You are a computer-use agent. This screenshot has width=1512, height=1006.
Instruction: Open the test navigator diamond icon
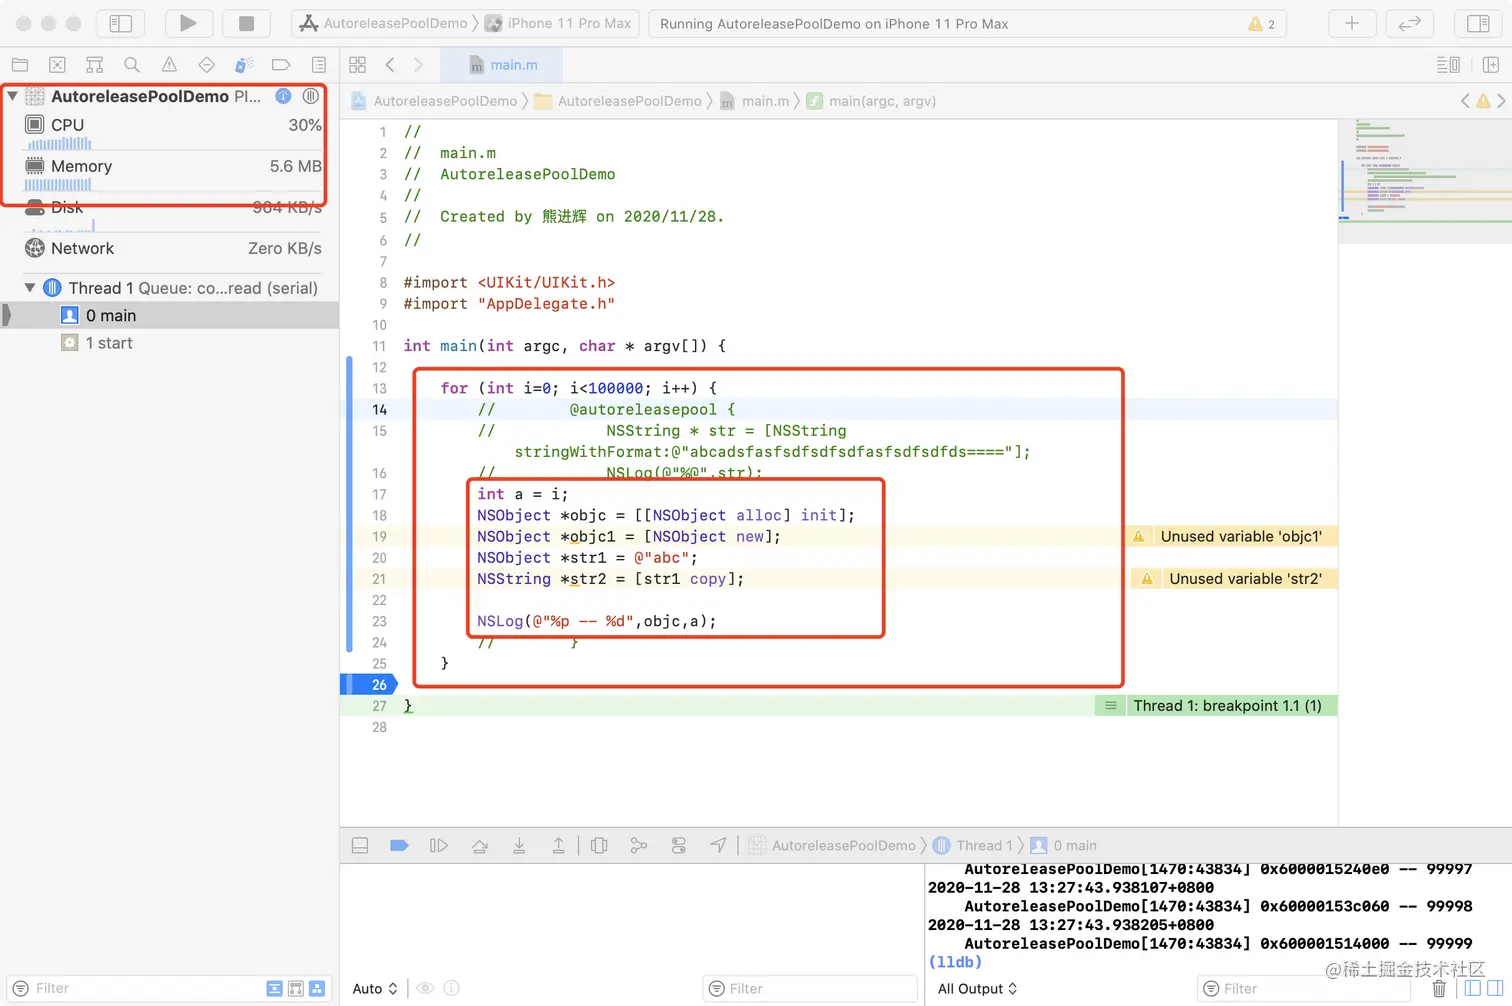point(207,65)
